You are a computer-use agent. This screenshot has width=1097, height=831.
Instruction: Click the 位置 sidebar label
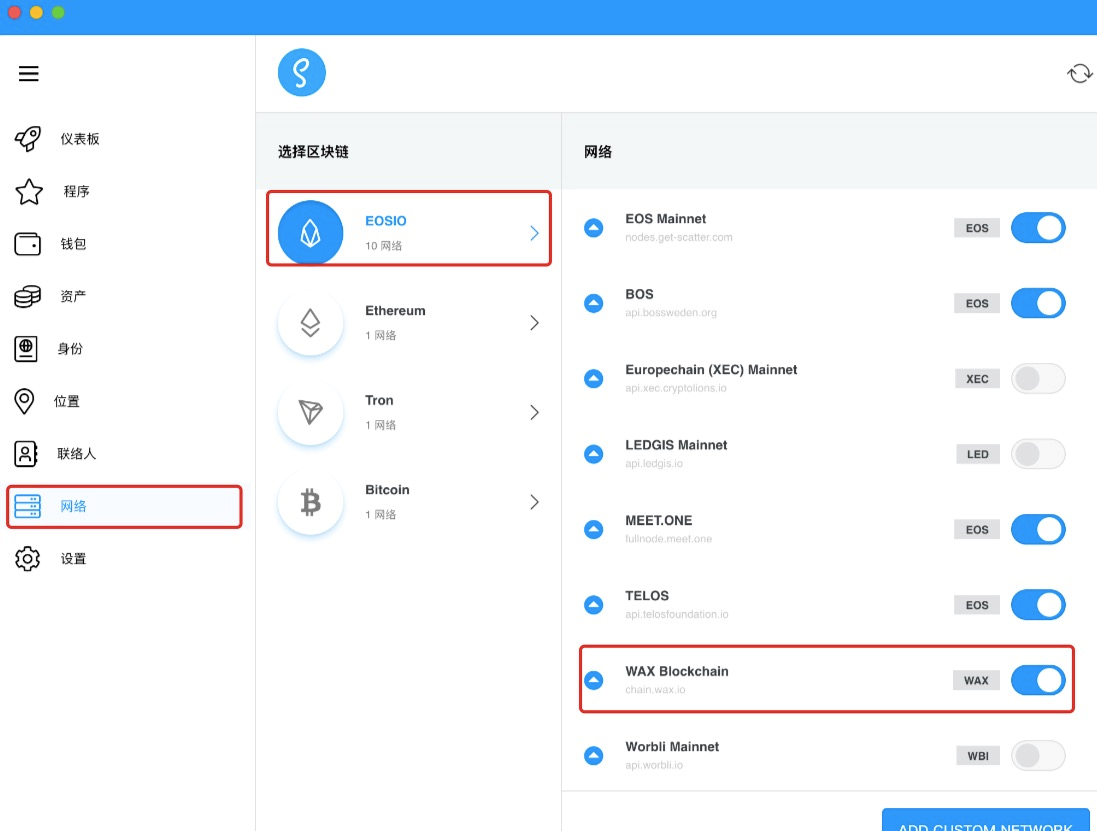[x=66, y=401]
